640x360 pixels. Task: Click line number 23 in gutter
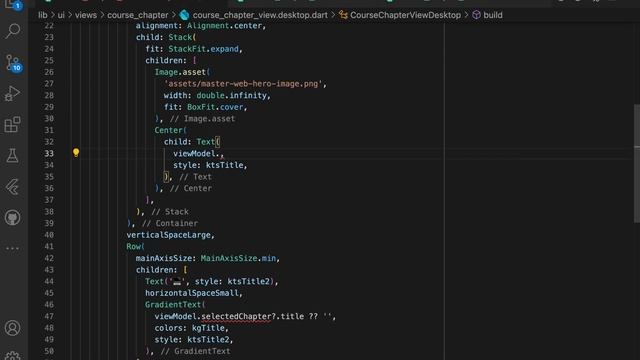pyautogui.click(x=49, y=37)
